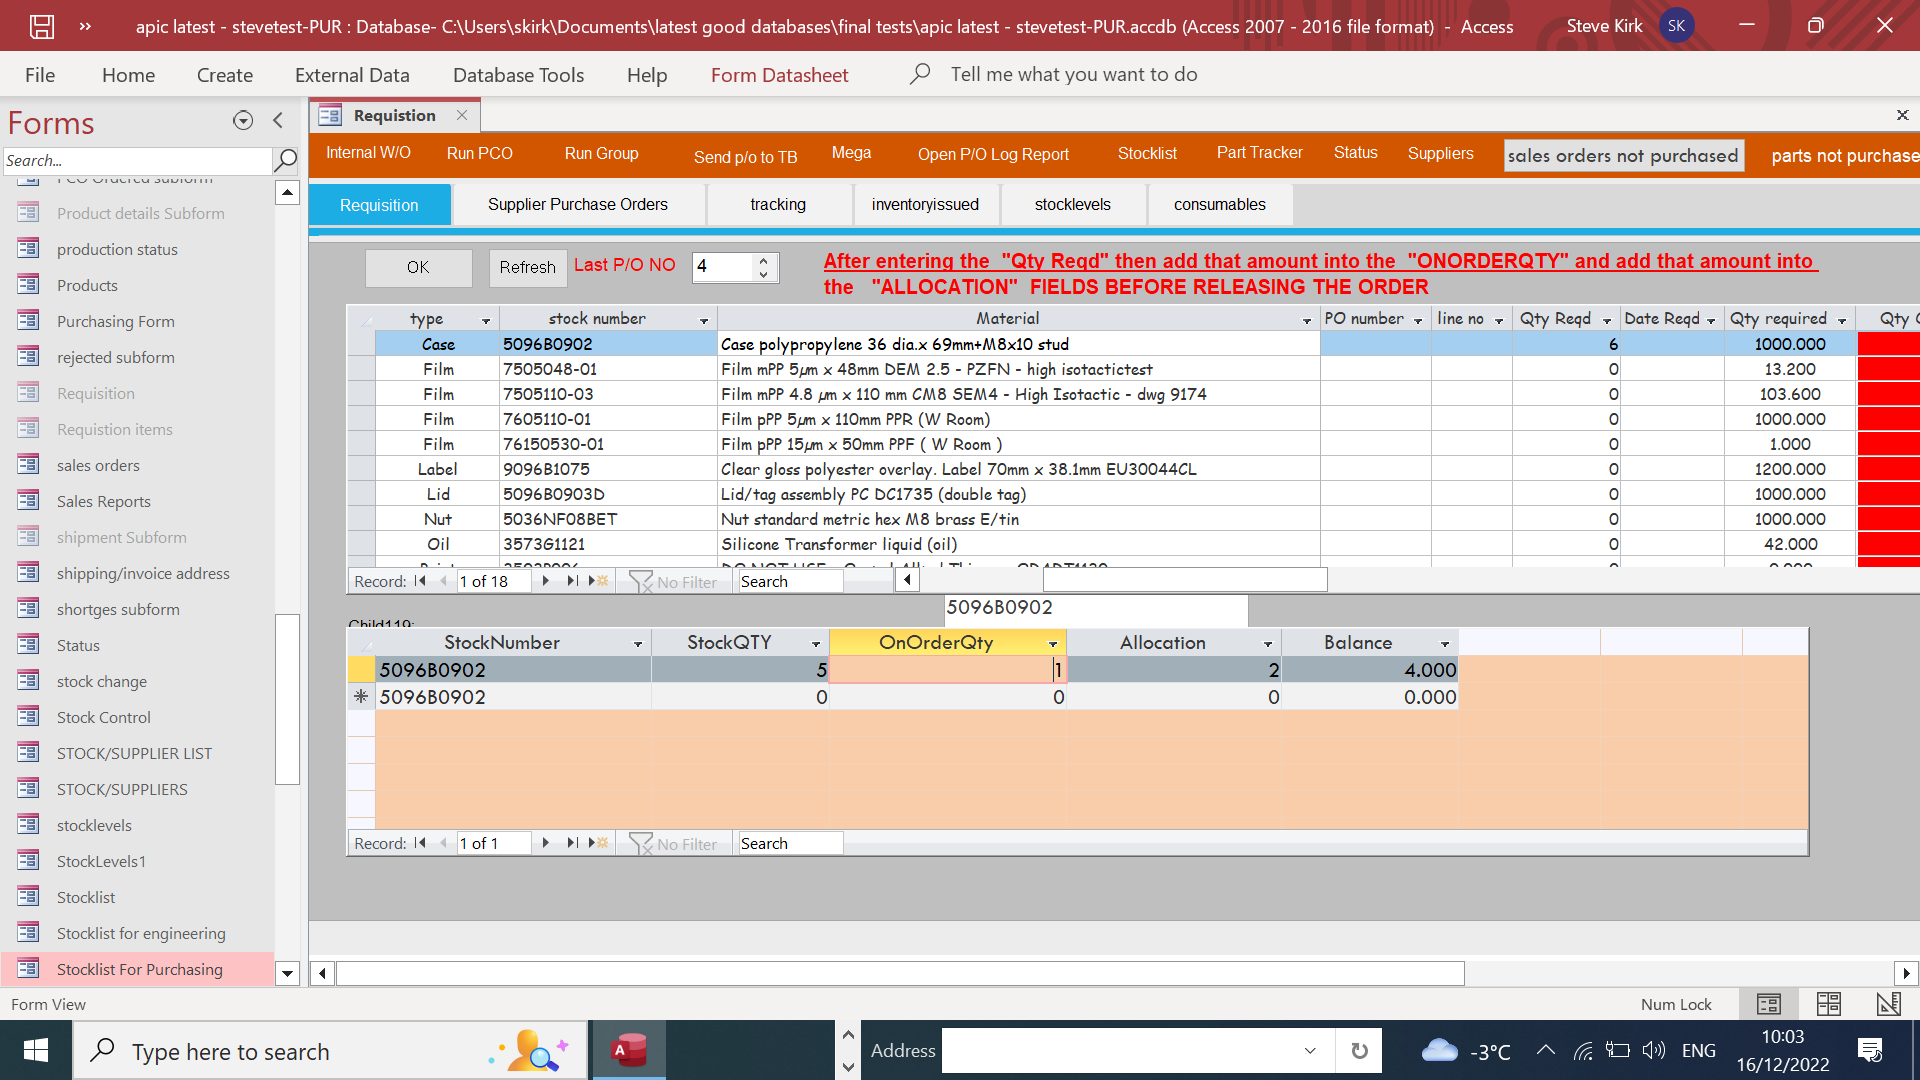Click OnOrderQty cell for 5096B0902

pos(947,670)
